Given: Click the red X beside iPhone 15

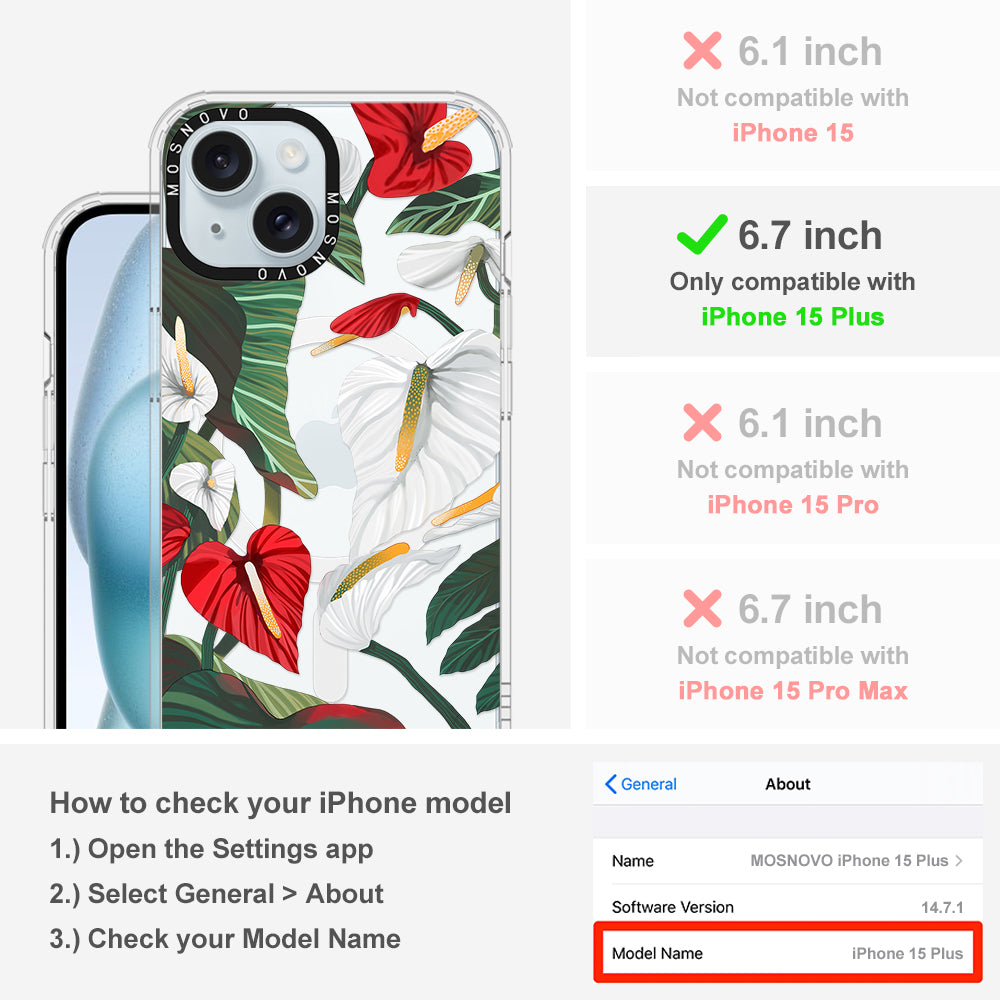Looking at the screenshot, I should click(702, 50).
